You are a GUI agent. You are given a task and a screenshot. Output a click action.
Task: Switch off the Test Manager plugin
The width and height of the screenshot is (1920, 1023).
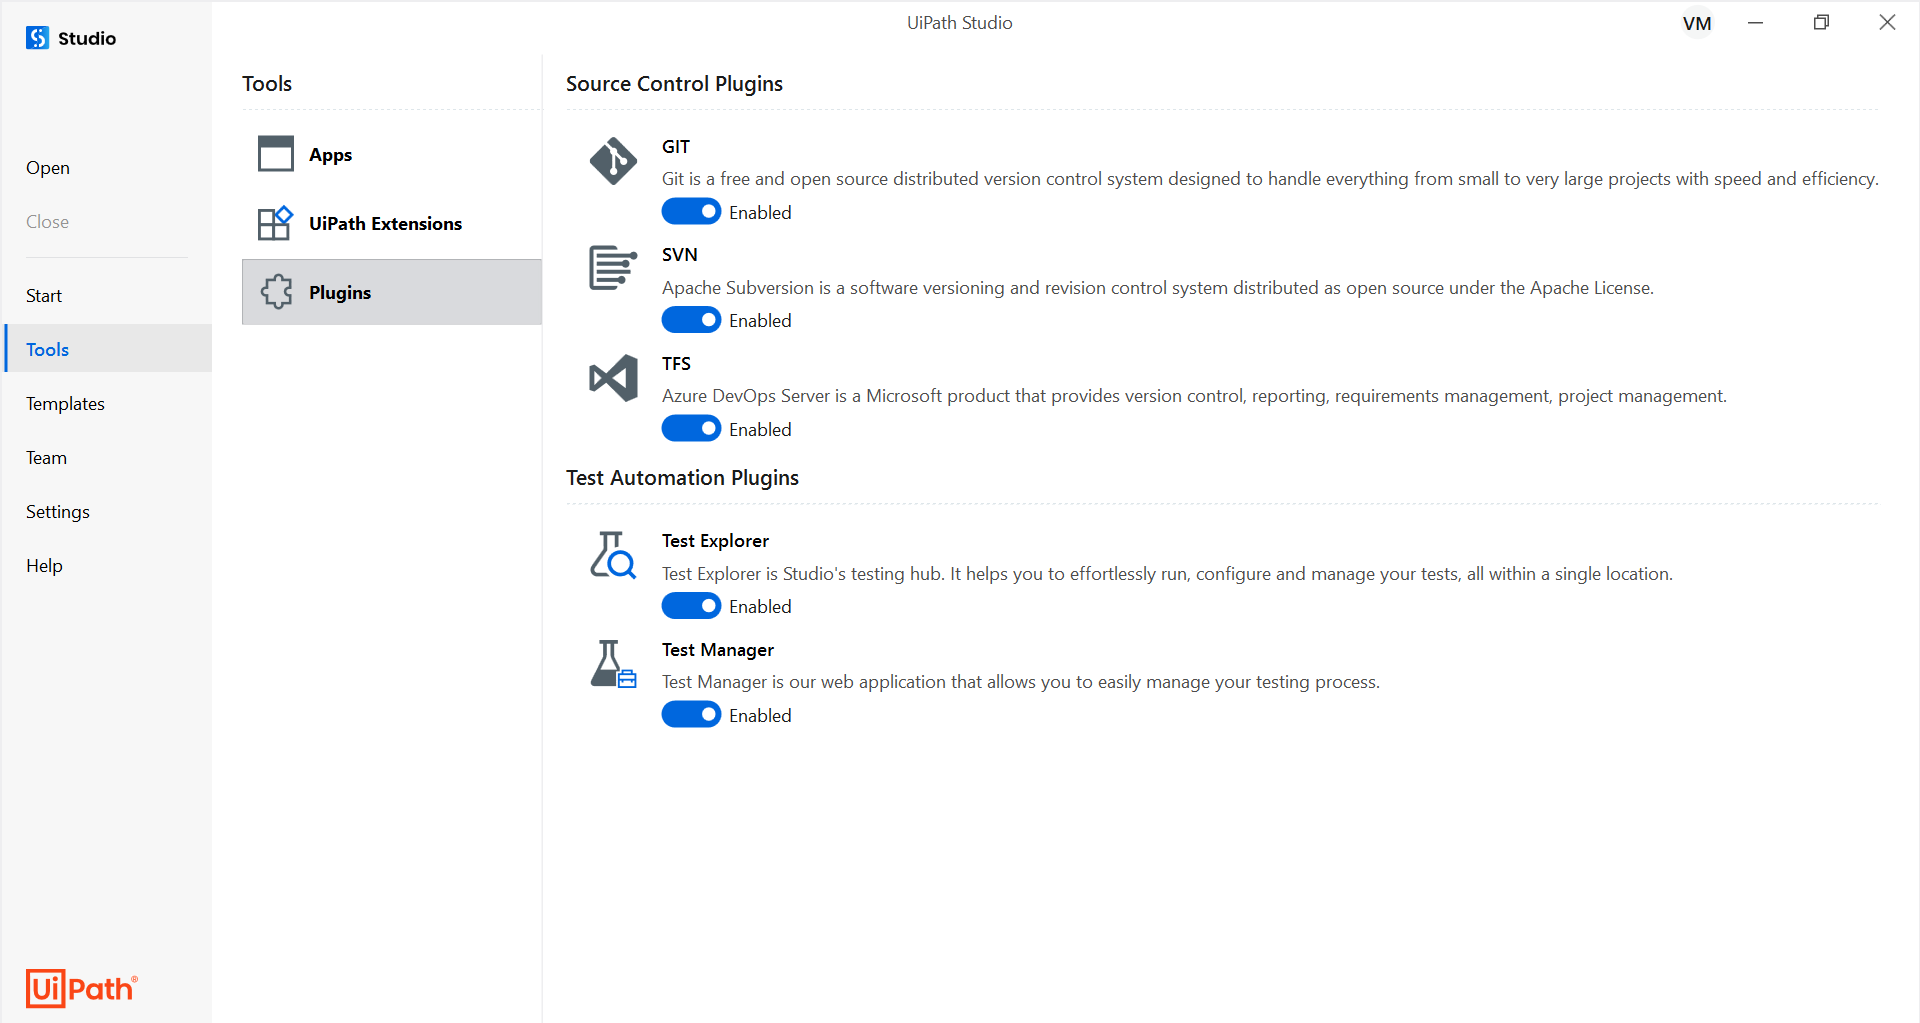tap(691, 715)
